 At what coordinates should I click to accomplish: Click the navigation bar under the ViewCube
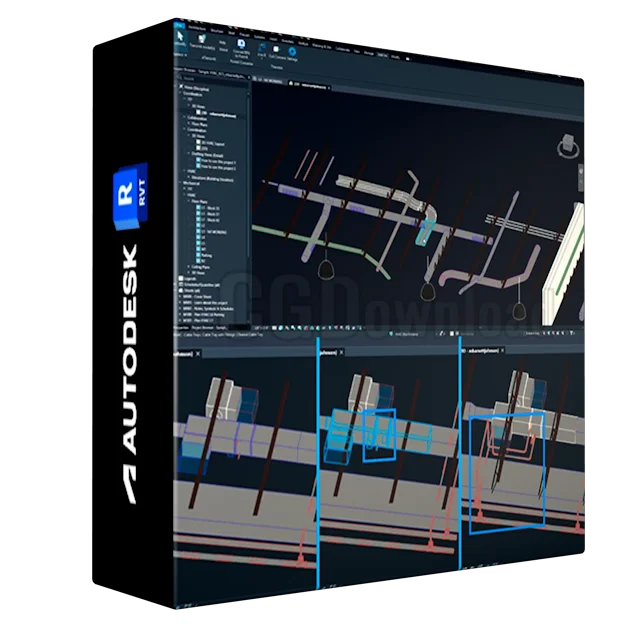tap(581, 177)
